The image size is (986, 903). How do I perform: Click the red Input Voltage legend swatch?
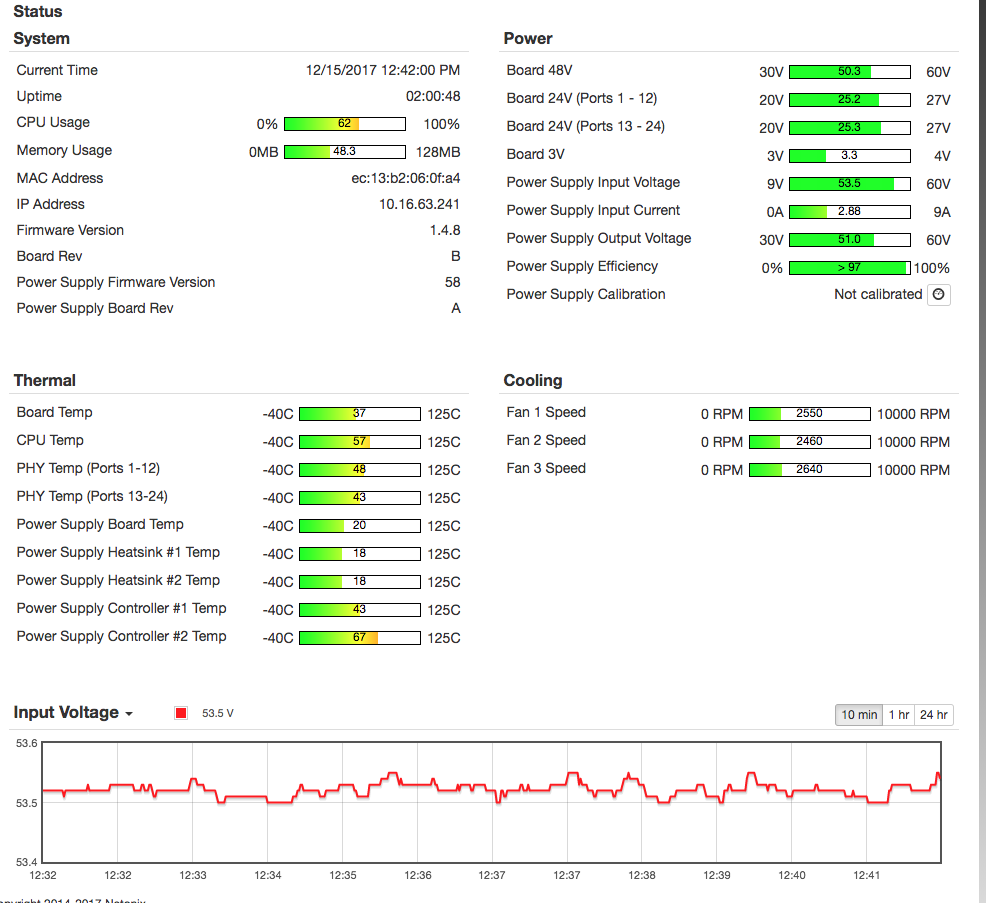(x=181, y=713)
